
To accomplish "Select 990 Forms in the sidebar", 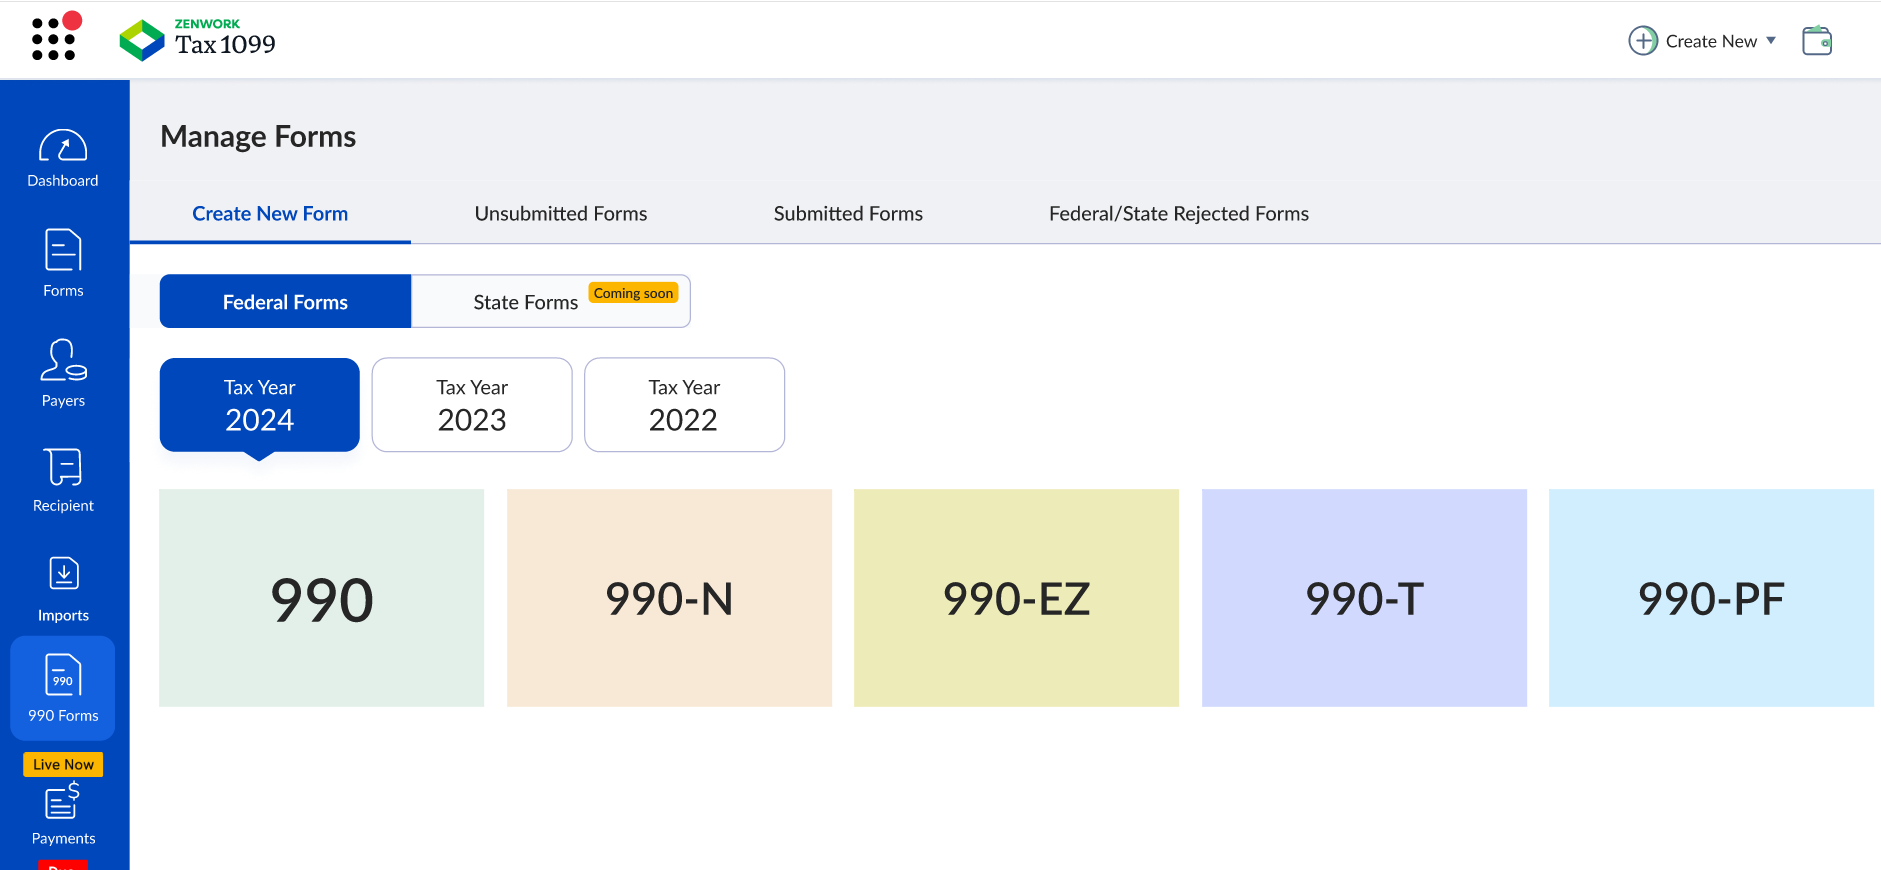I will tap(63, 688).
